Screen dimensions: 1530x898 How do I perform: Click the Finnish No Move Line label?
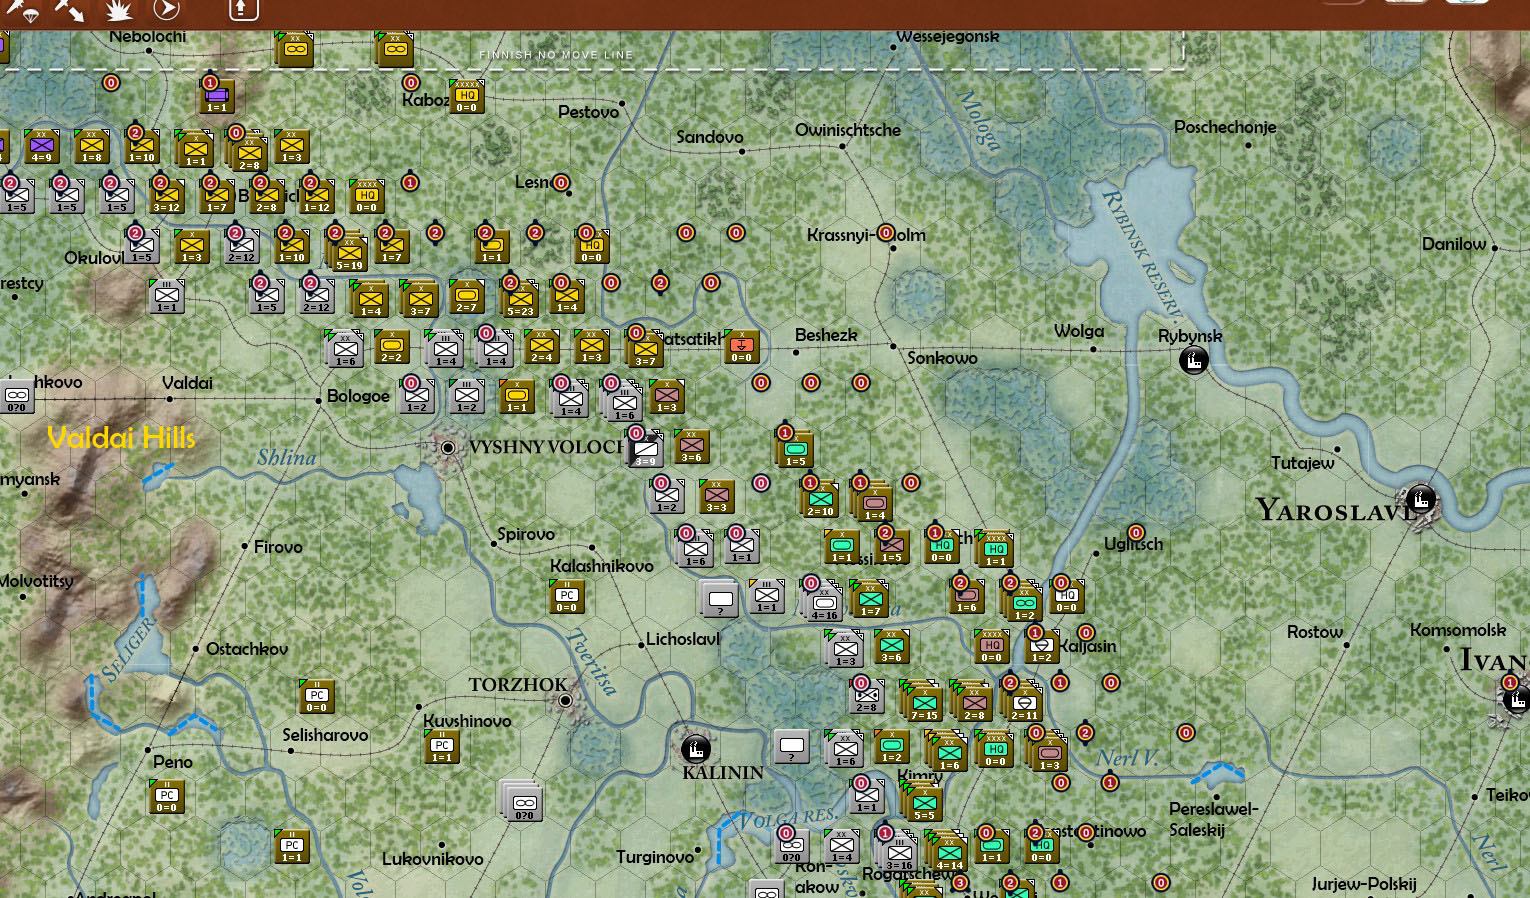click(x=556, y=55)
